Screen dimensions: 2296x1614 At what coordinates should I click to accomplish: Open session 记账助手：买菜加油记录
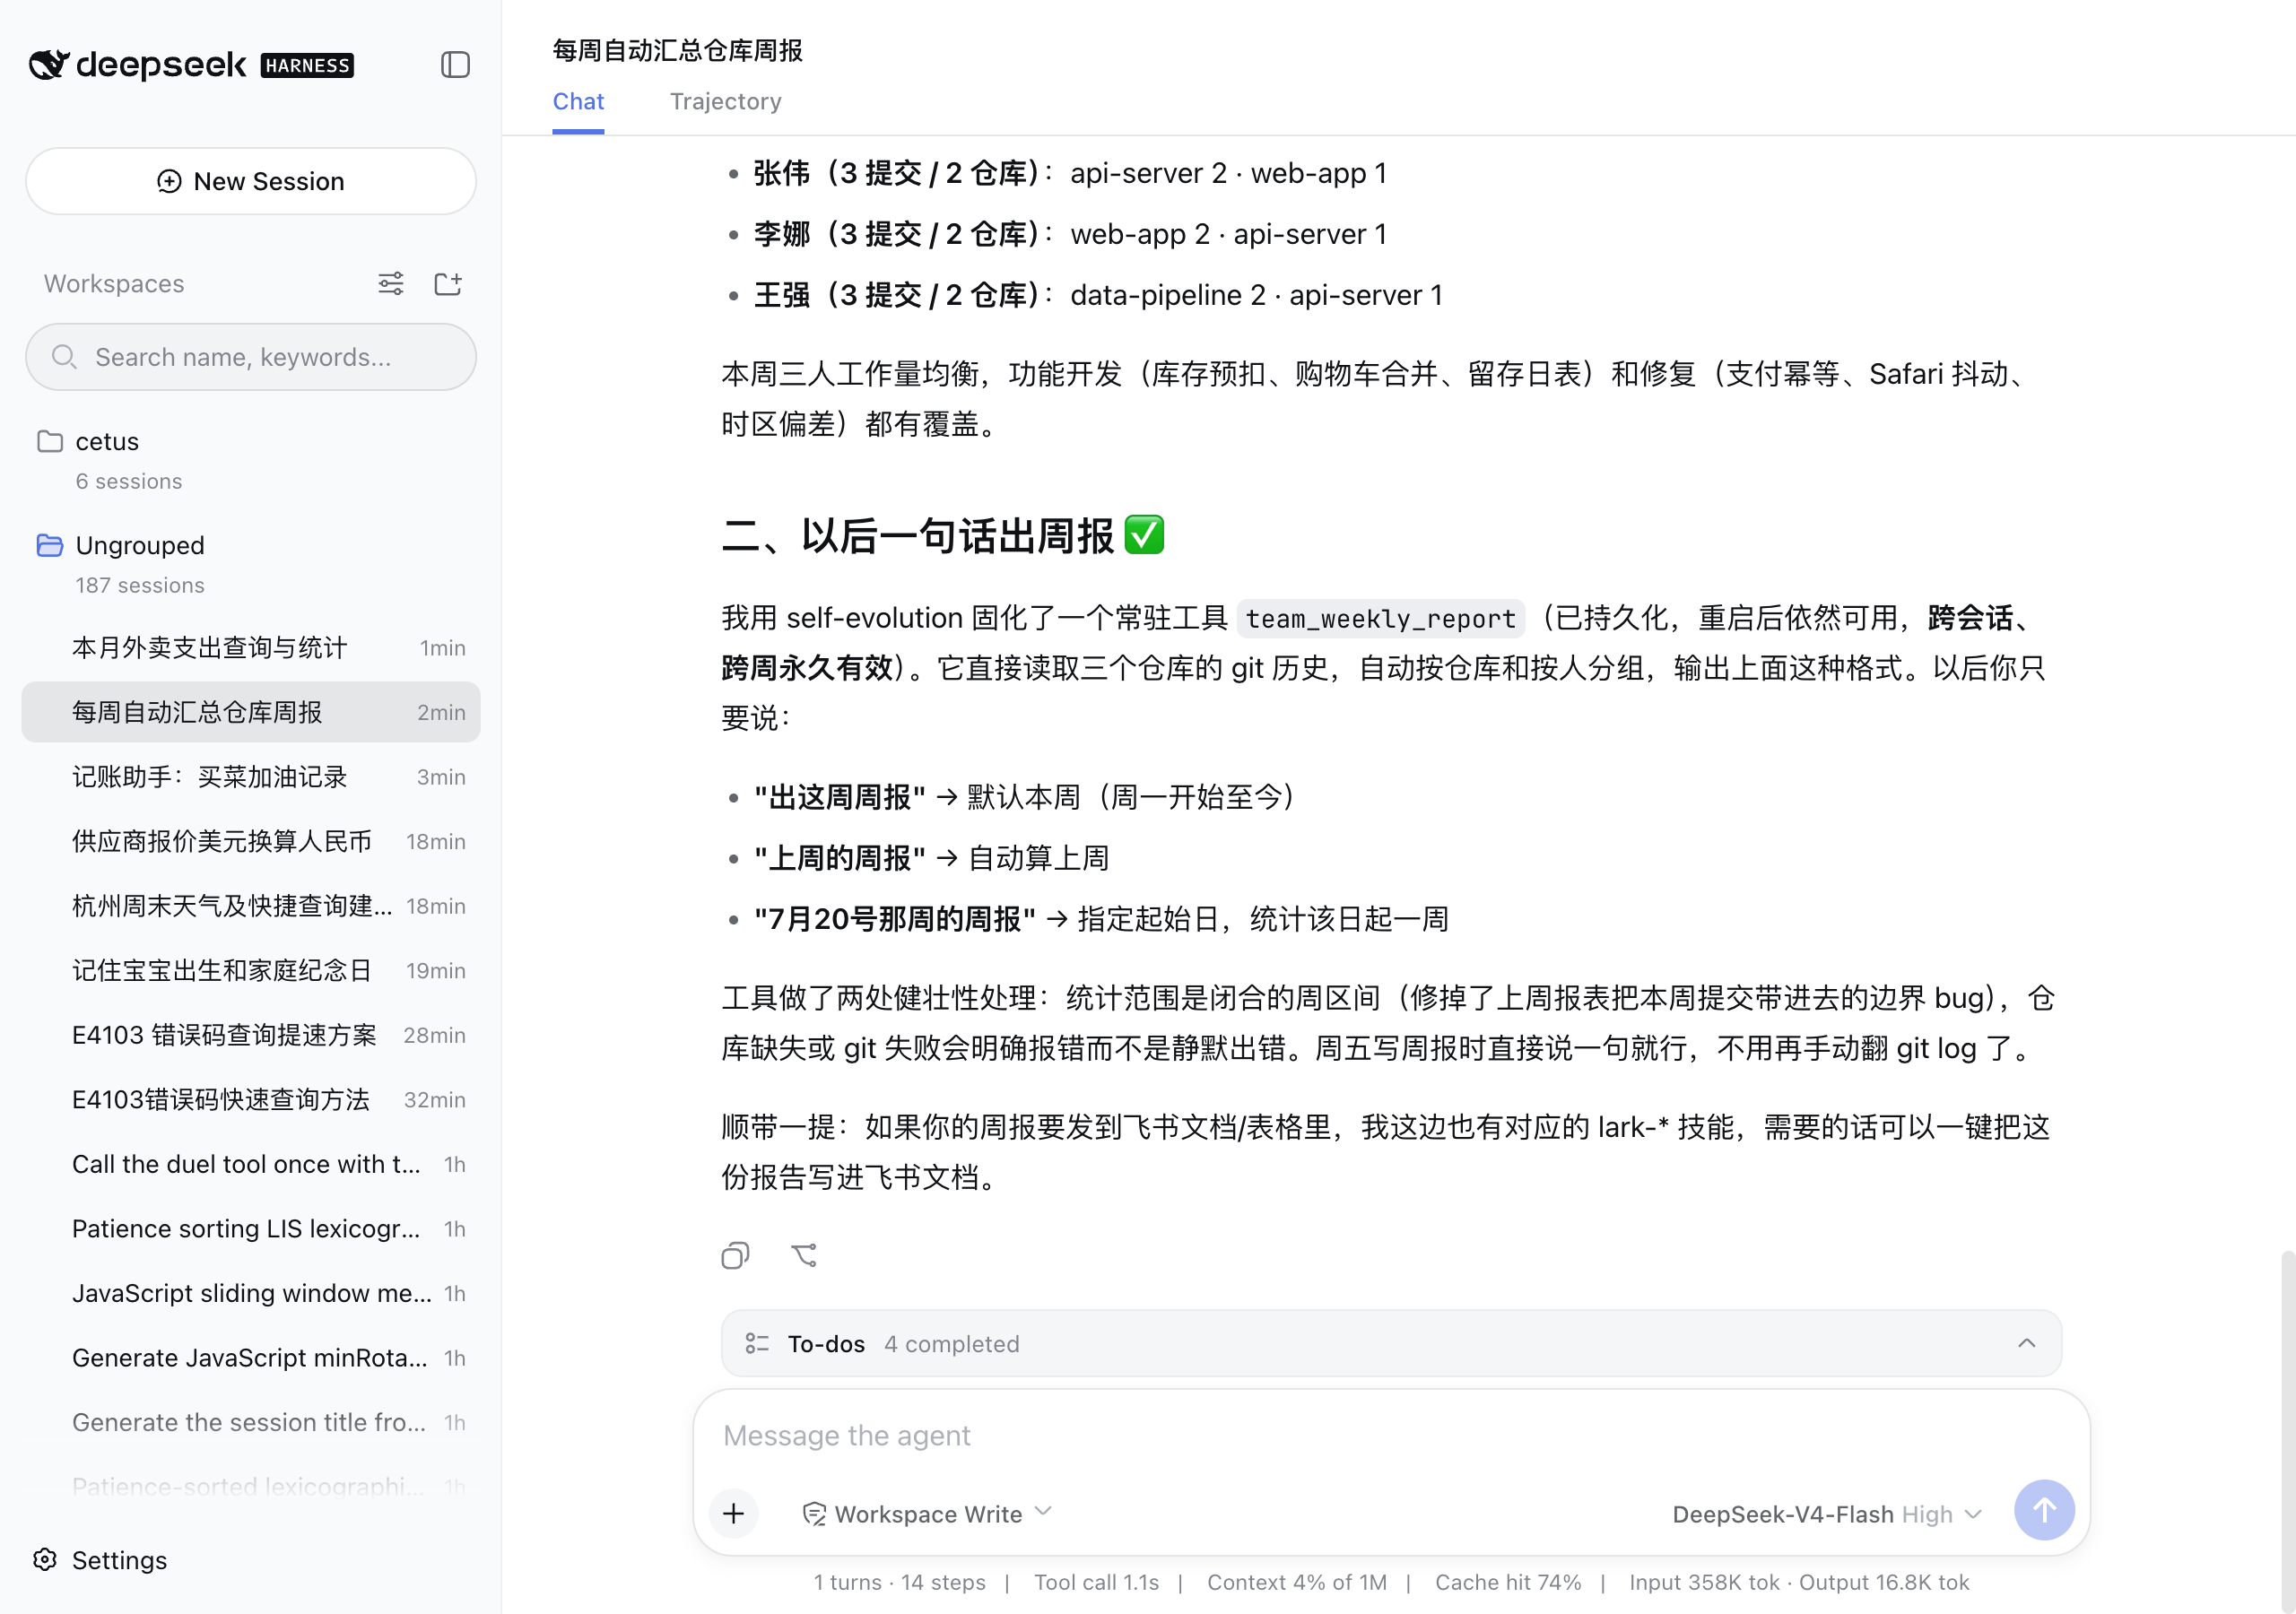(x=250, y=777)
